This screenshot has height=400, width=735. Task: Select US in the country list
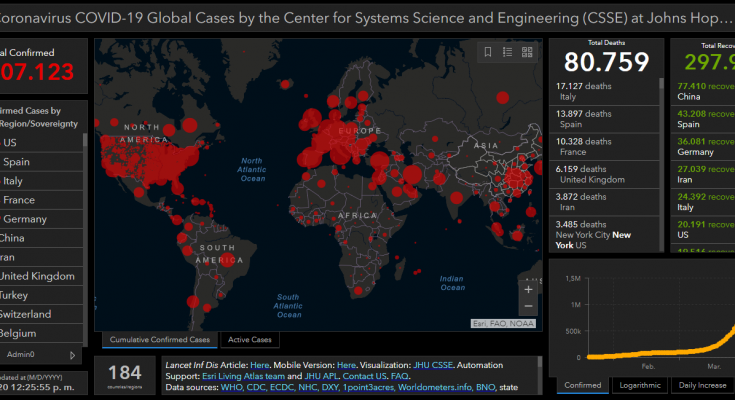click(x=41, y=143)
